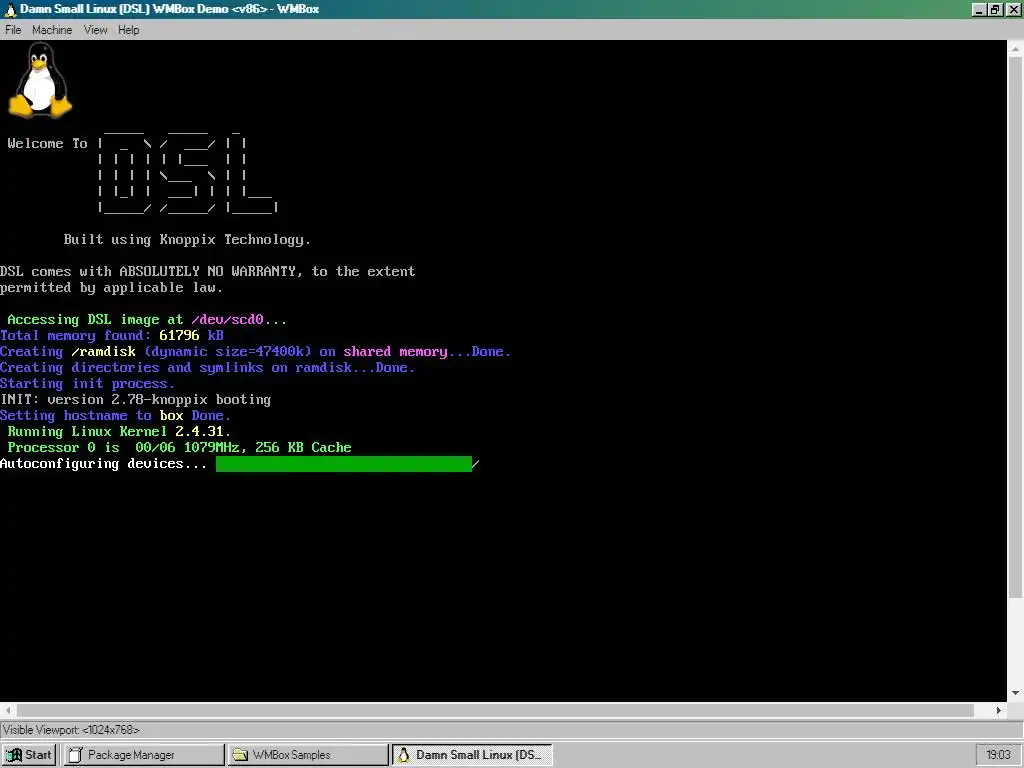This screenshot has width=1024, height=768.
Task: Close the WMBox window
Action: (1012, 9)
